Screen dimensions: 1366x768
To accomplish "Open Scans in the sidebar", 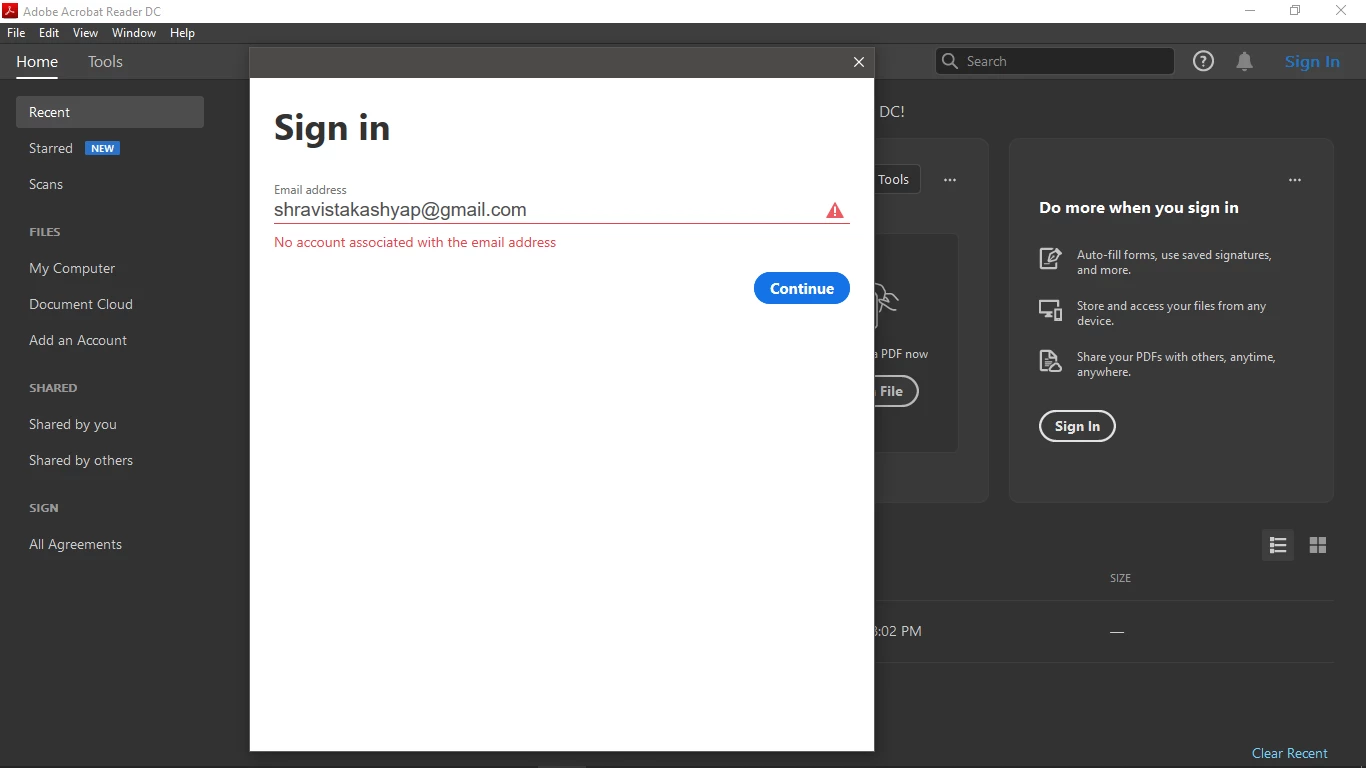I will tap(46, 184).
